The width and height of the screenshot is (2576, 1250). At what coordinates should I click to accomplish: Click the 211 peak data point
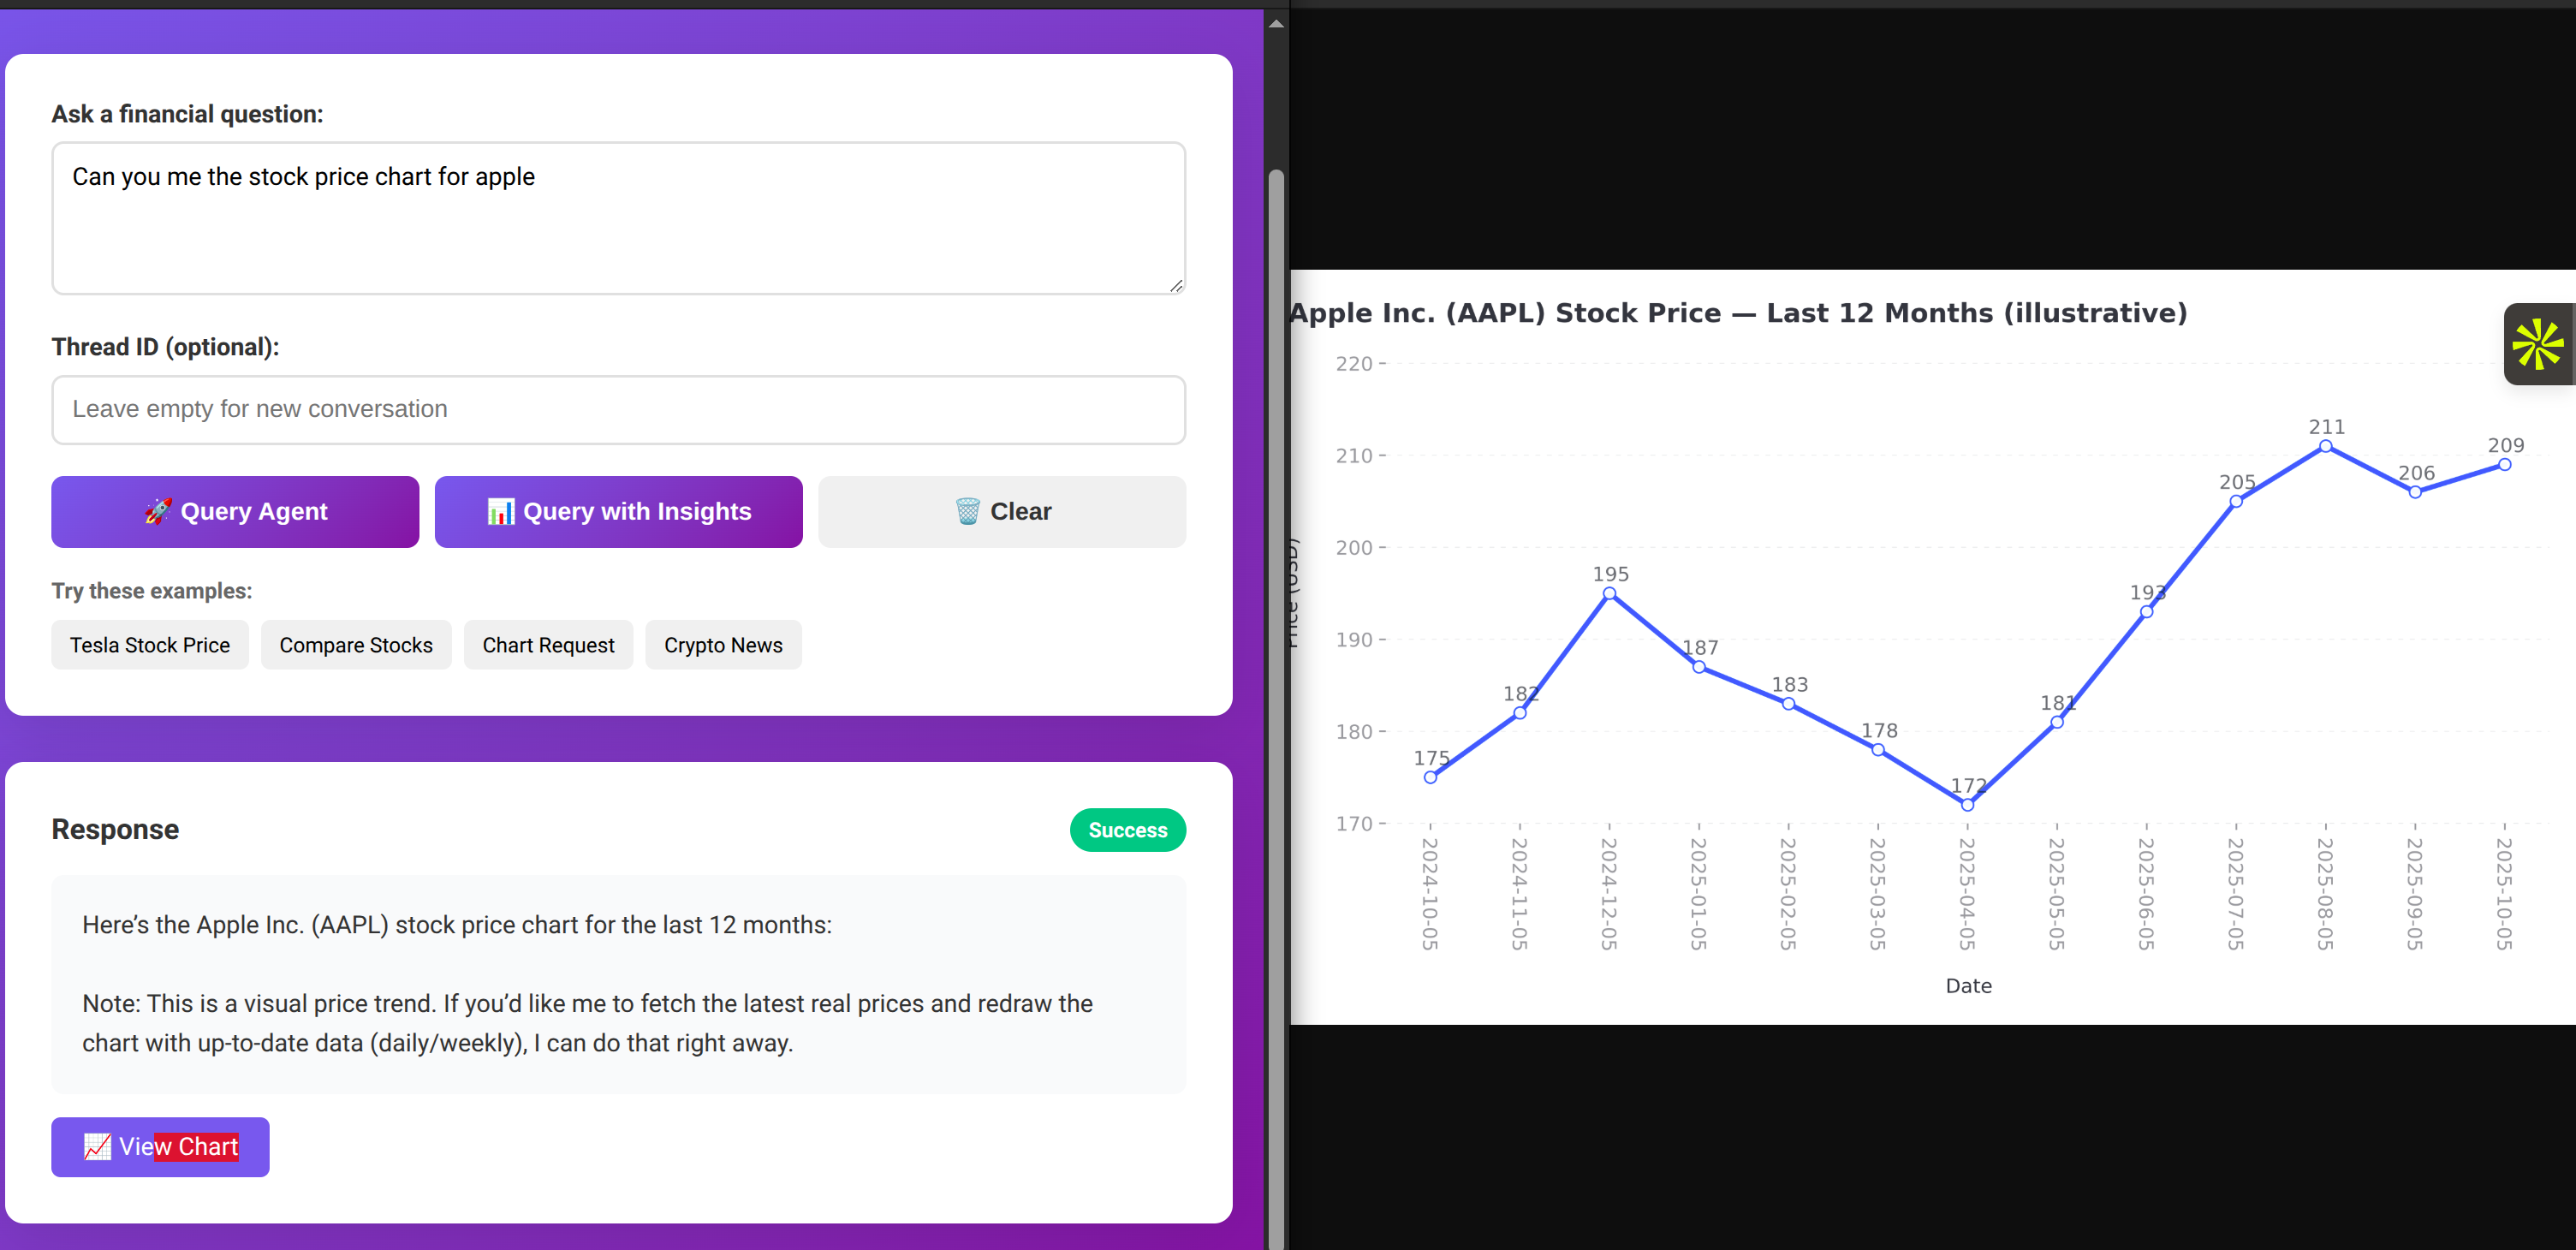2326,446
